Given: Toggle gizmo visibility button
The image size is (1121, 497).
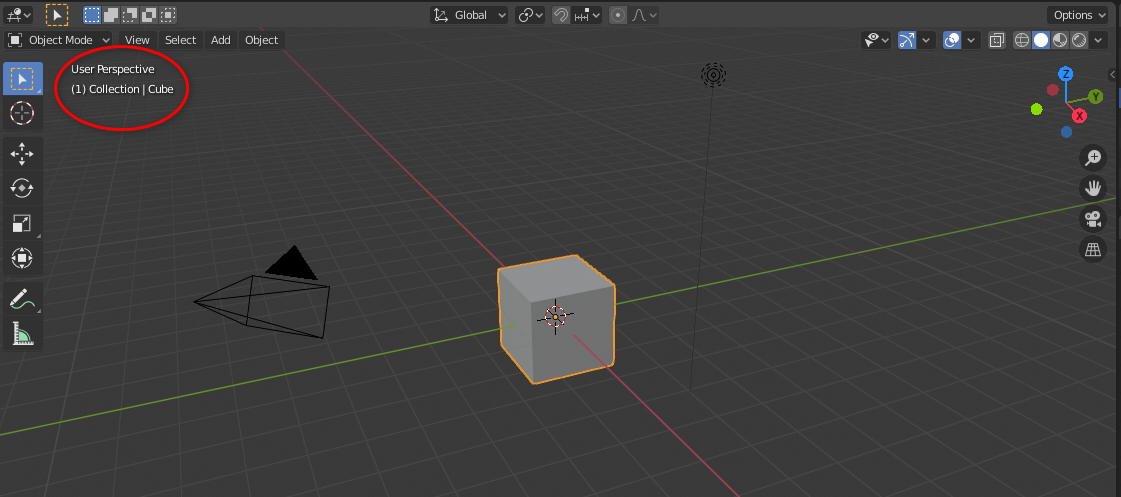Looking at the screenshot, I should (907, 40).
